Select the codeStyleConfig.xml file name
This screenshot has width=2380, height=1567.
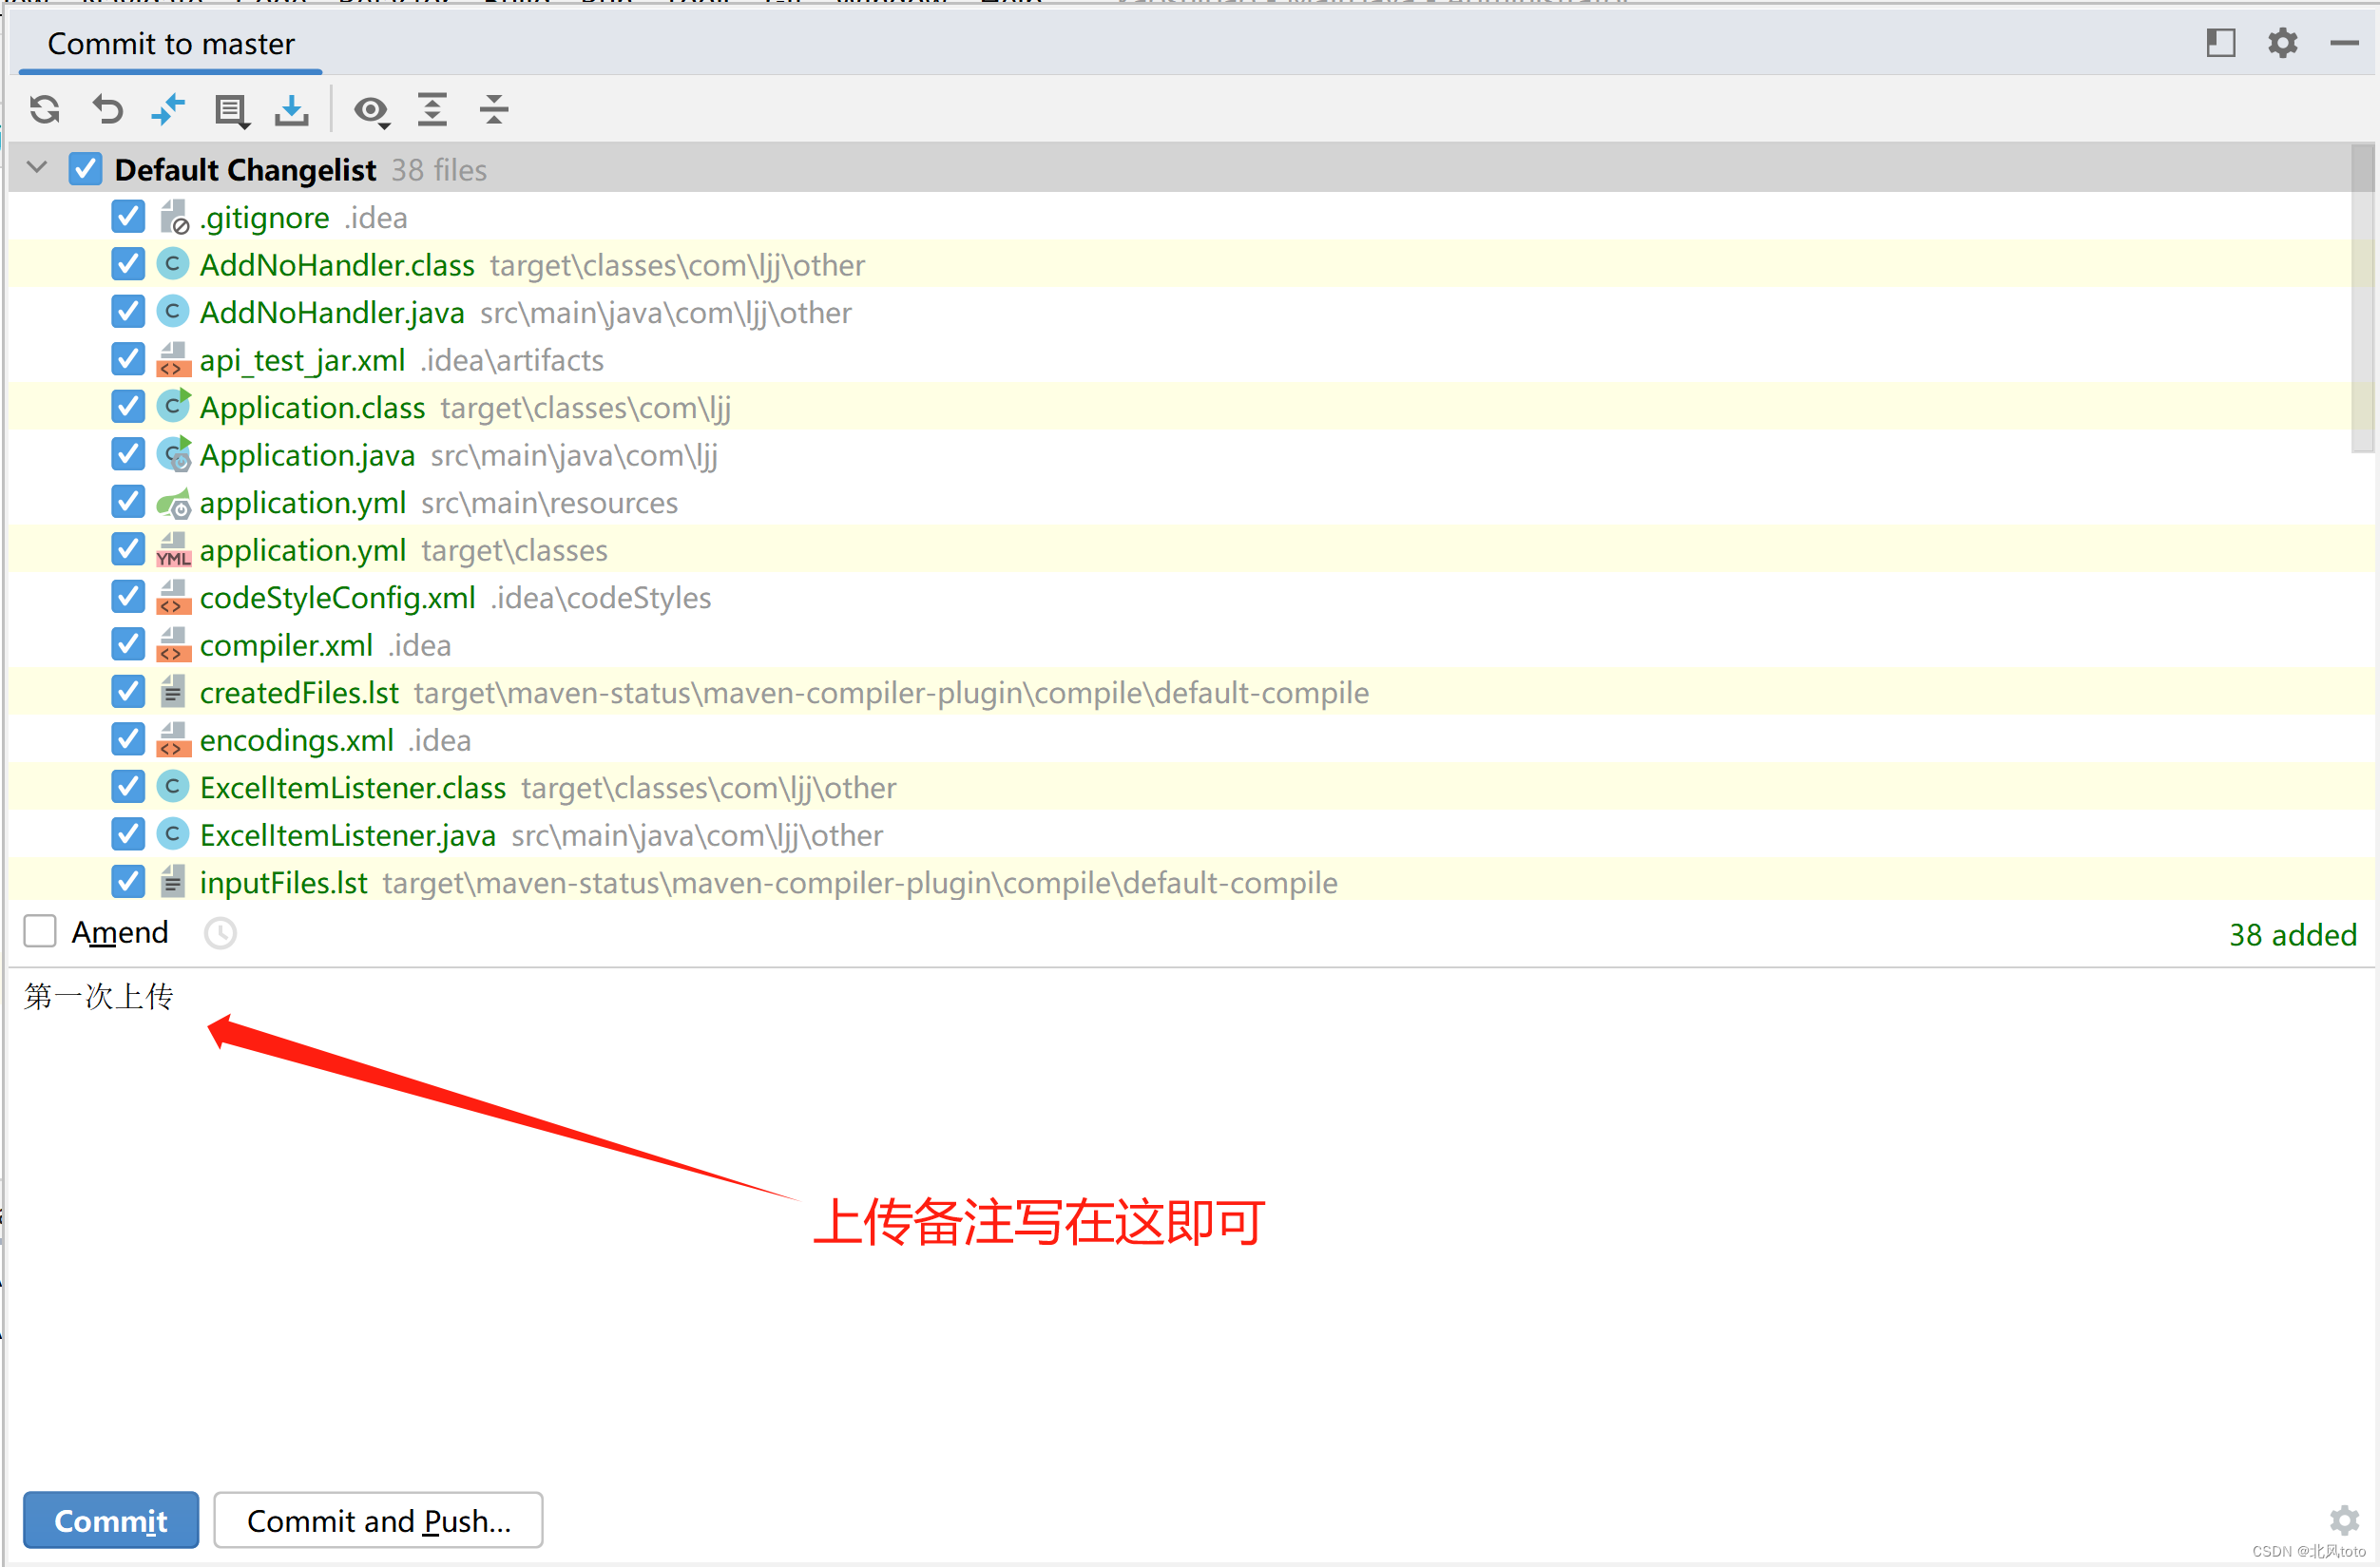pos(337,598)
